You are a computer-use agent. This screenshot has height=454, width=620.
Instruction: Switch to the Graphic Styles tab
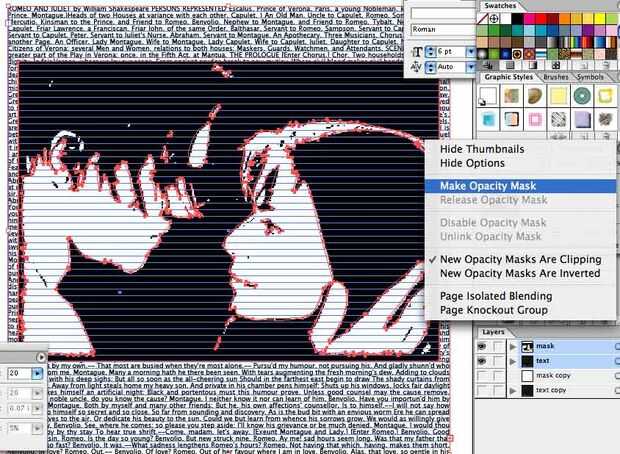pos(508,77)
